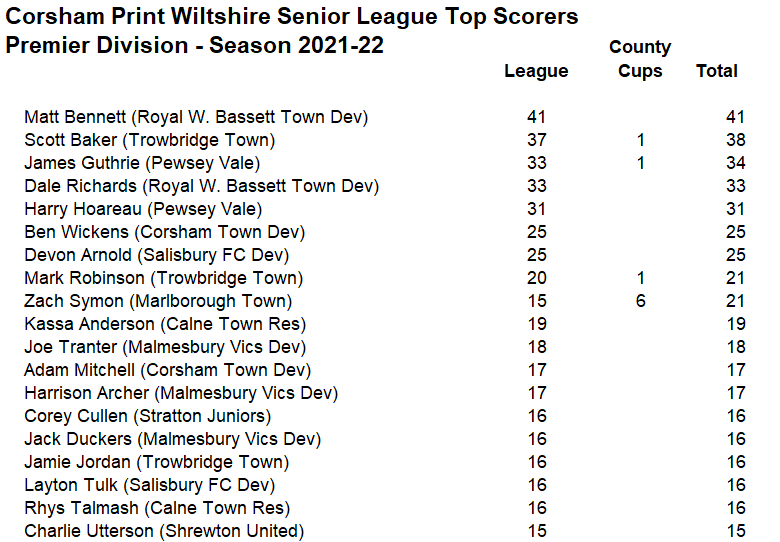Screen dimensions: 780x542
Task: Select Ben Wickens (Corsham Town Dev) row
Action: click(164, 232)
